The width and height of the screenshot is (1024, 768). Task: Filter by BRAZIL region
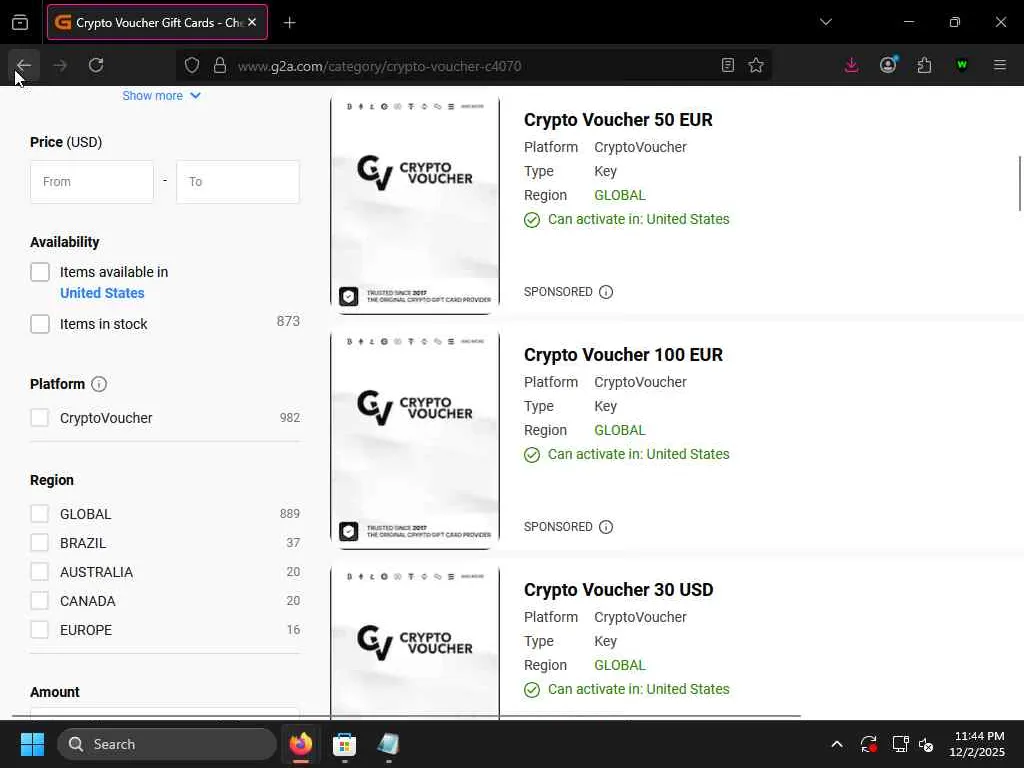40,543
